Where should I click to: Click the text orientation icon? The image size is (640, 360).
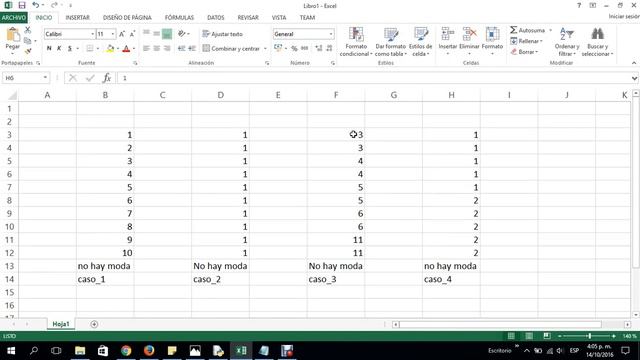182,34
